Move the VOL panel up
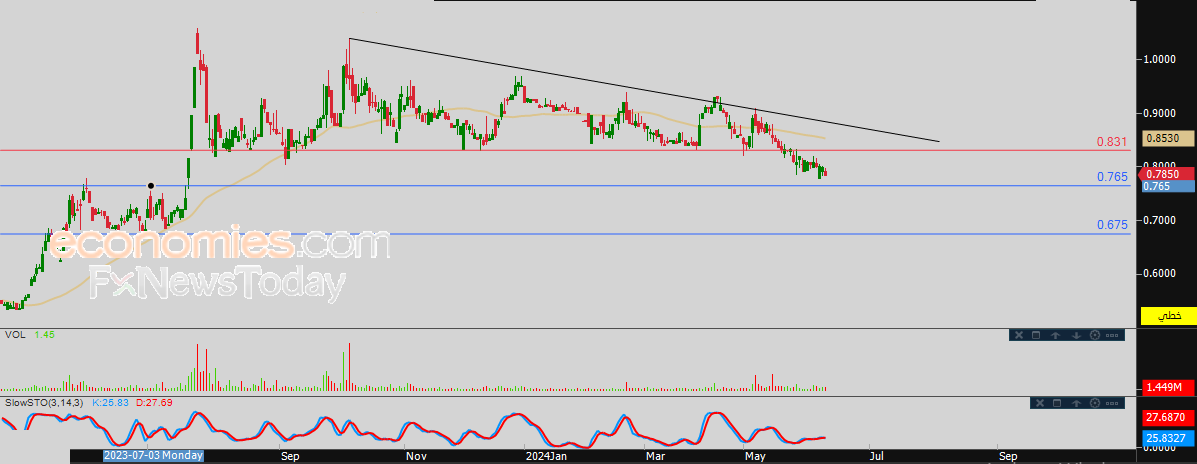This screenshot has height=464, width=1197. pyautogui.click(x=1056, y=335)
